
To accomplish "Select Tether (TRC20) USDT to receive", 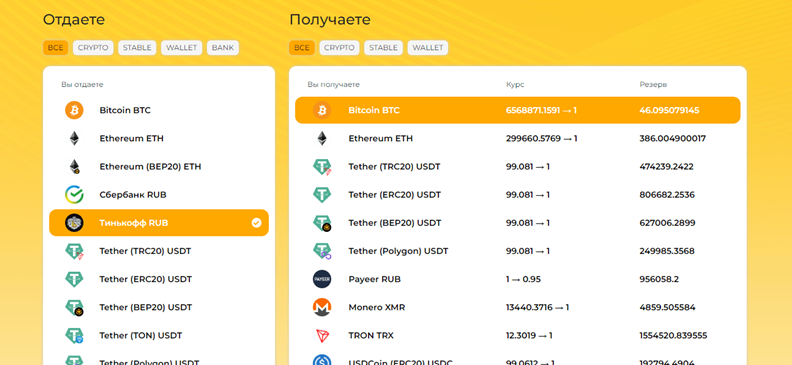I will tap(518, 167).
